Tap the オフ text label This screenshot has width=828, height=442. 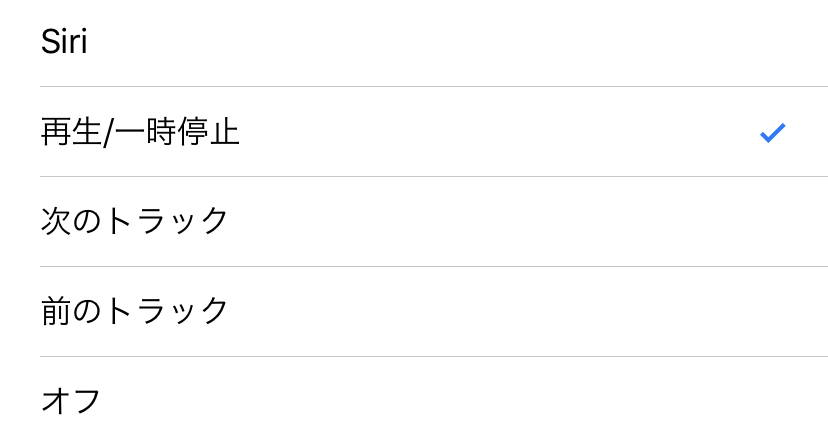[71, 401]
